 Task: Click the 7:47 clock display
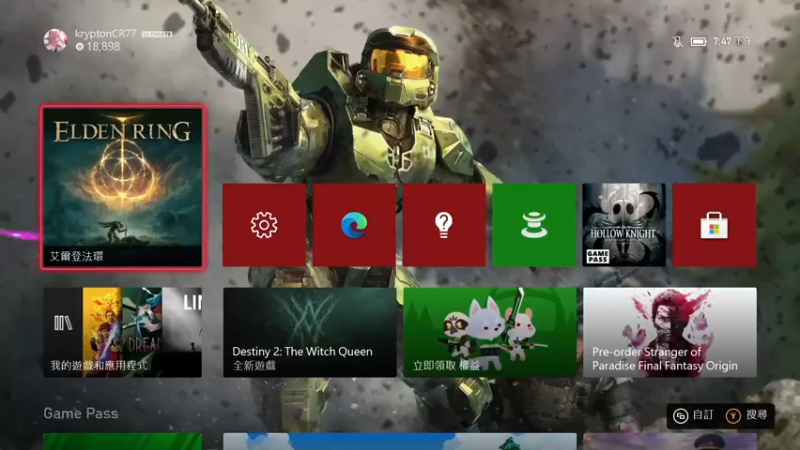(733, 41)
